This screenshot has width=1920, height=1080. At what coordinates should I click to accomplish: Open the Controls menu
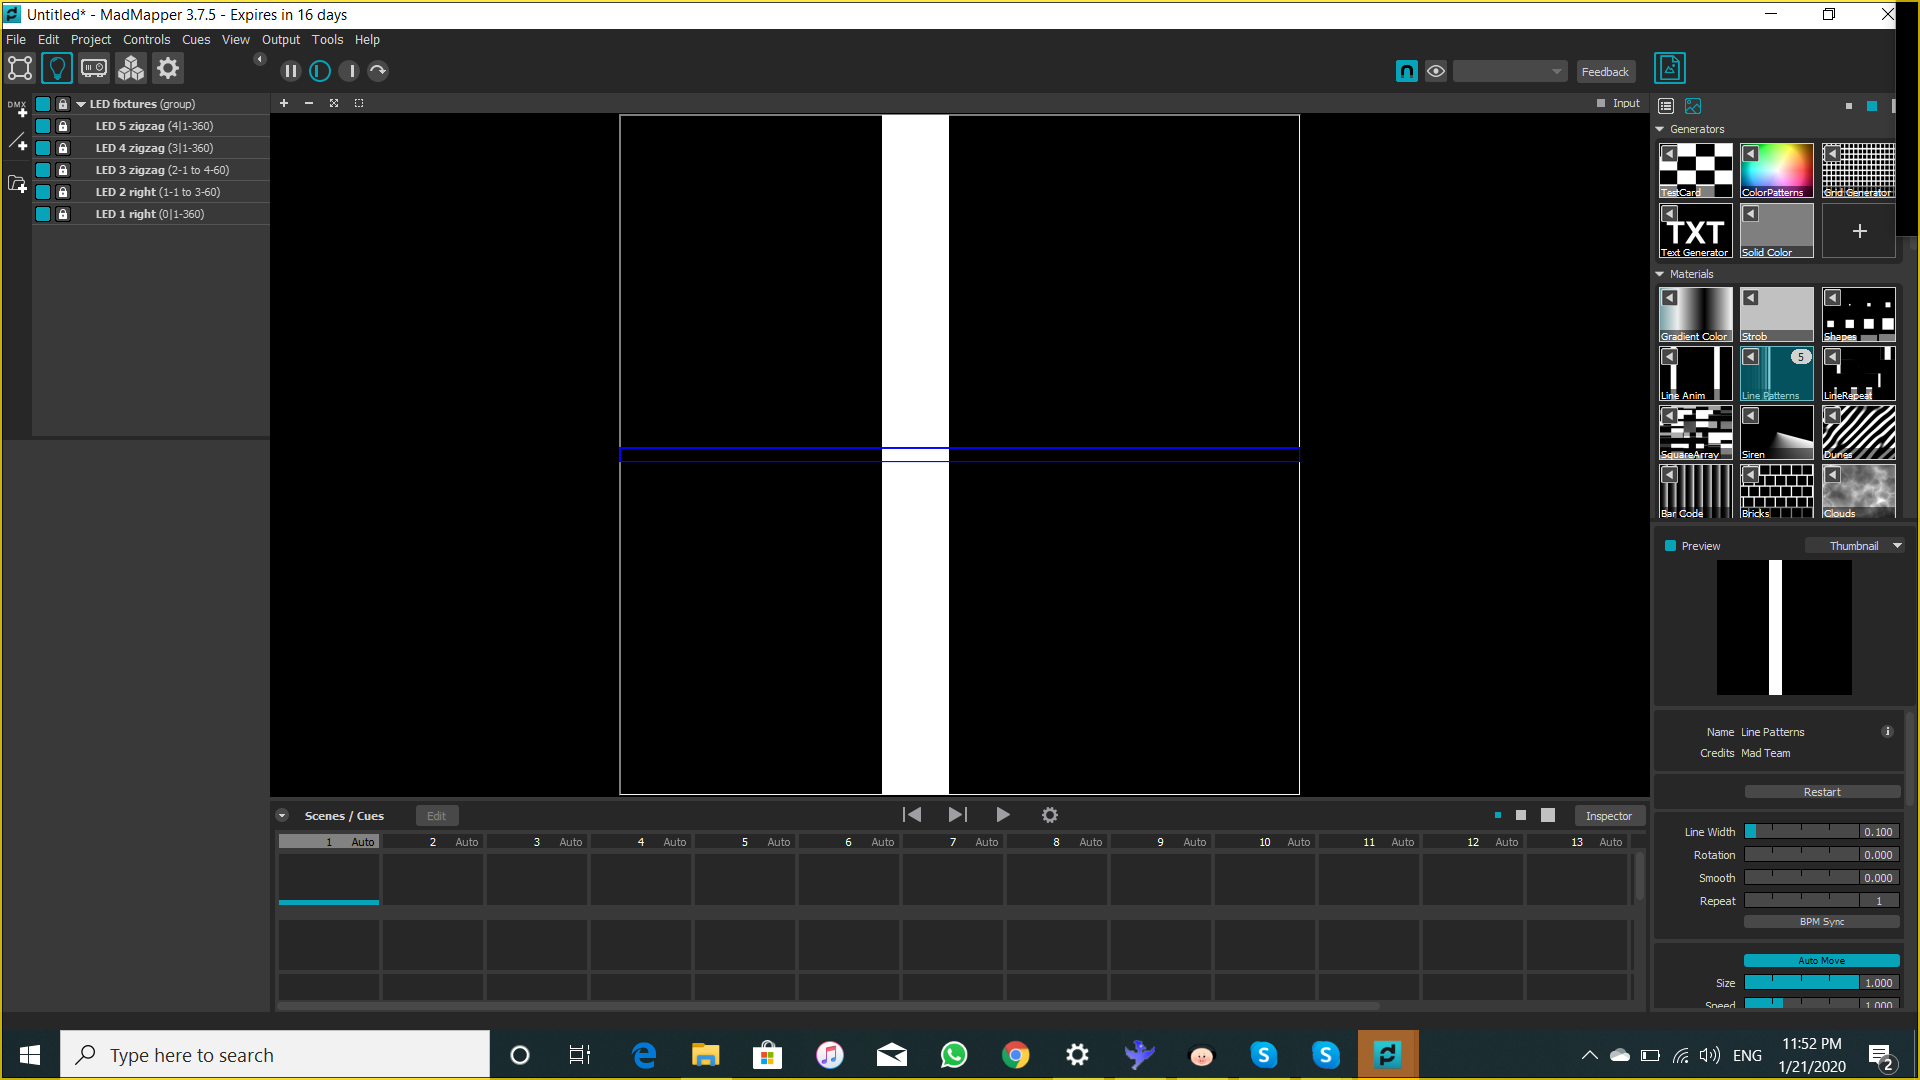pos(146,40)
